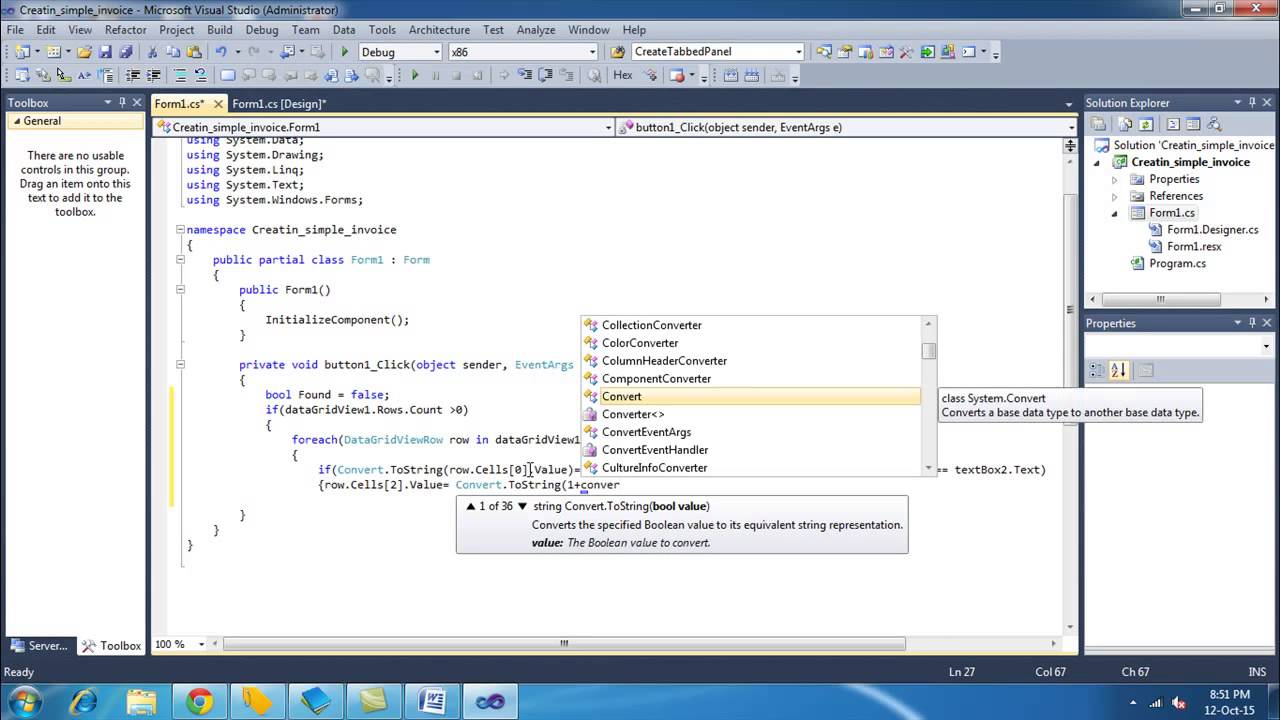Click the IntelliSense list scrollbar thumb
The height and width of the screenshot is (720, 1280).
pyautogui.click(x=929, y=351)
